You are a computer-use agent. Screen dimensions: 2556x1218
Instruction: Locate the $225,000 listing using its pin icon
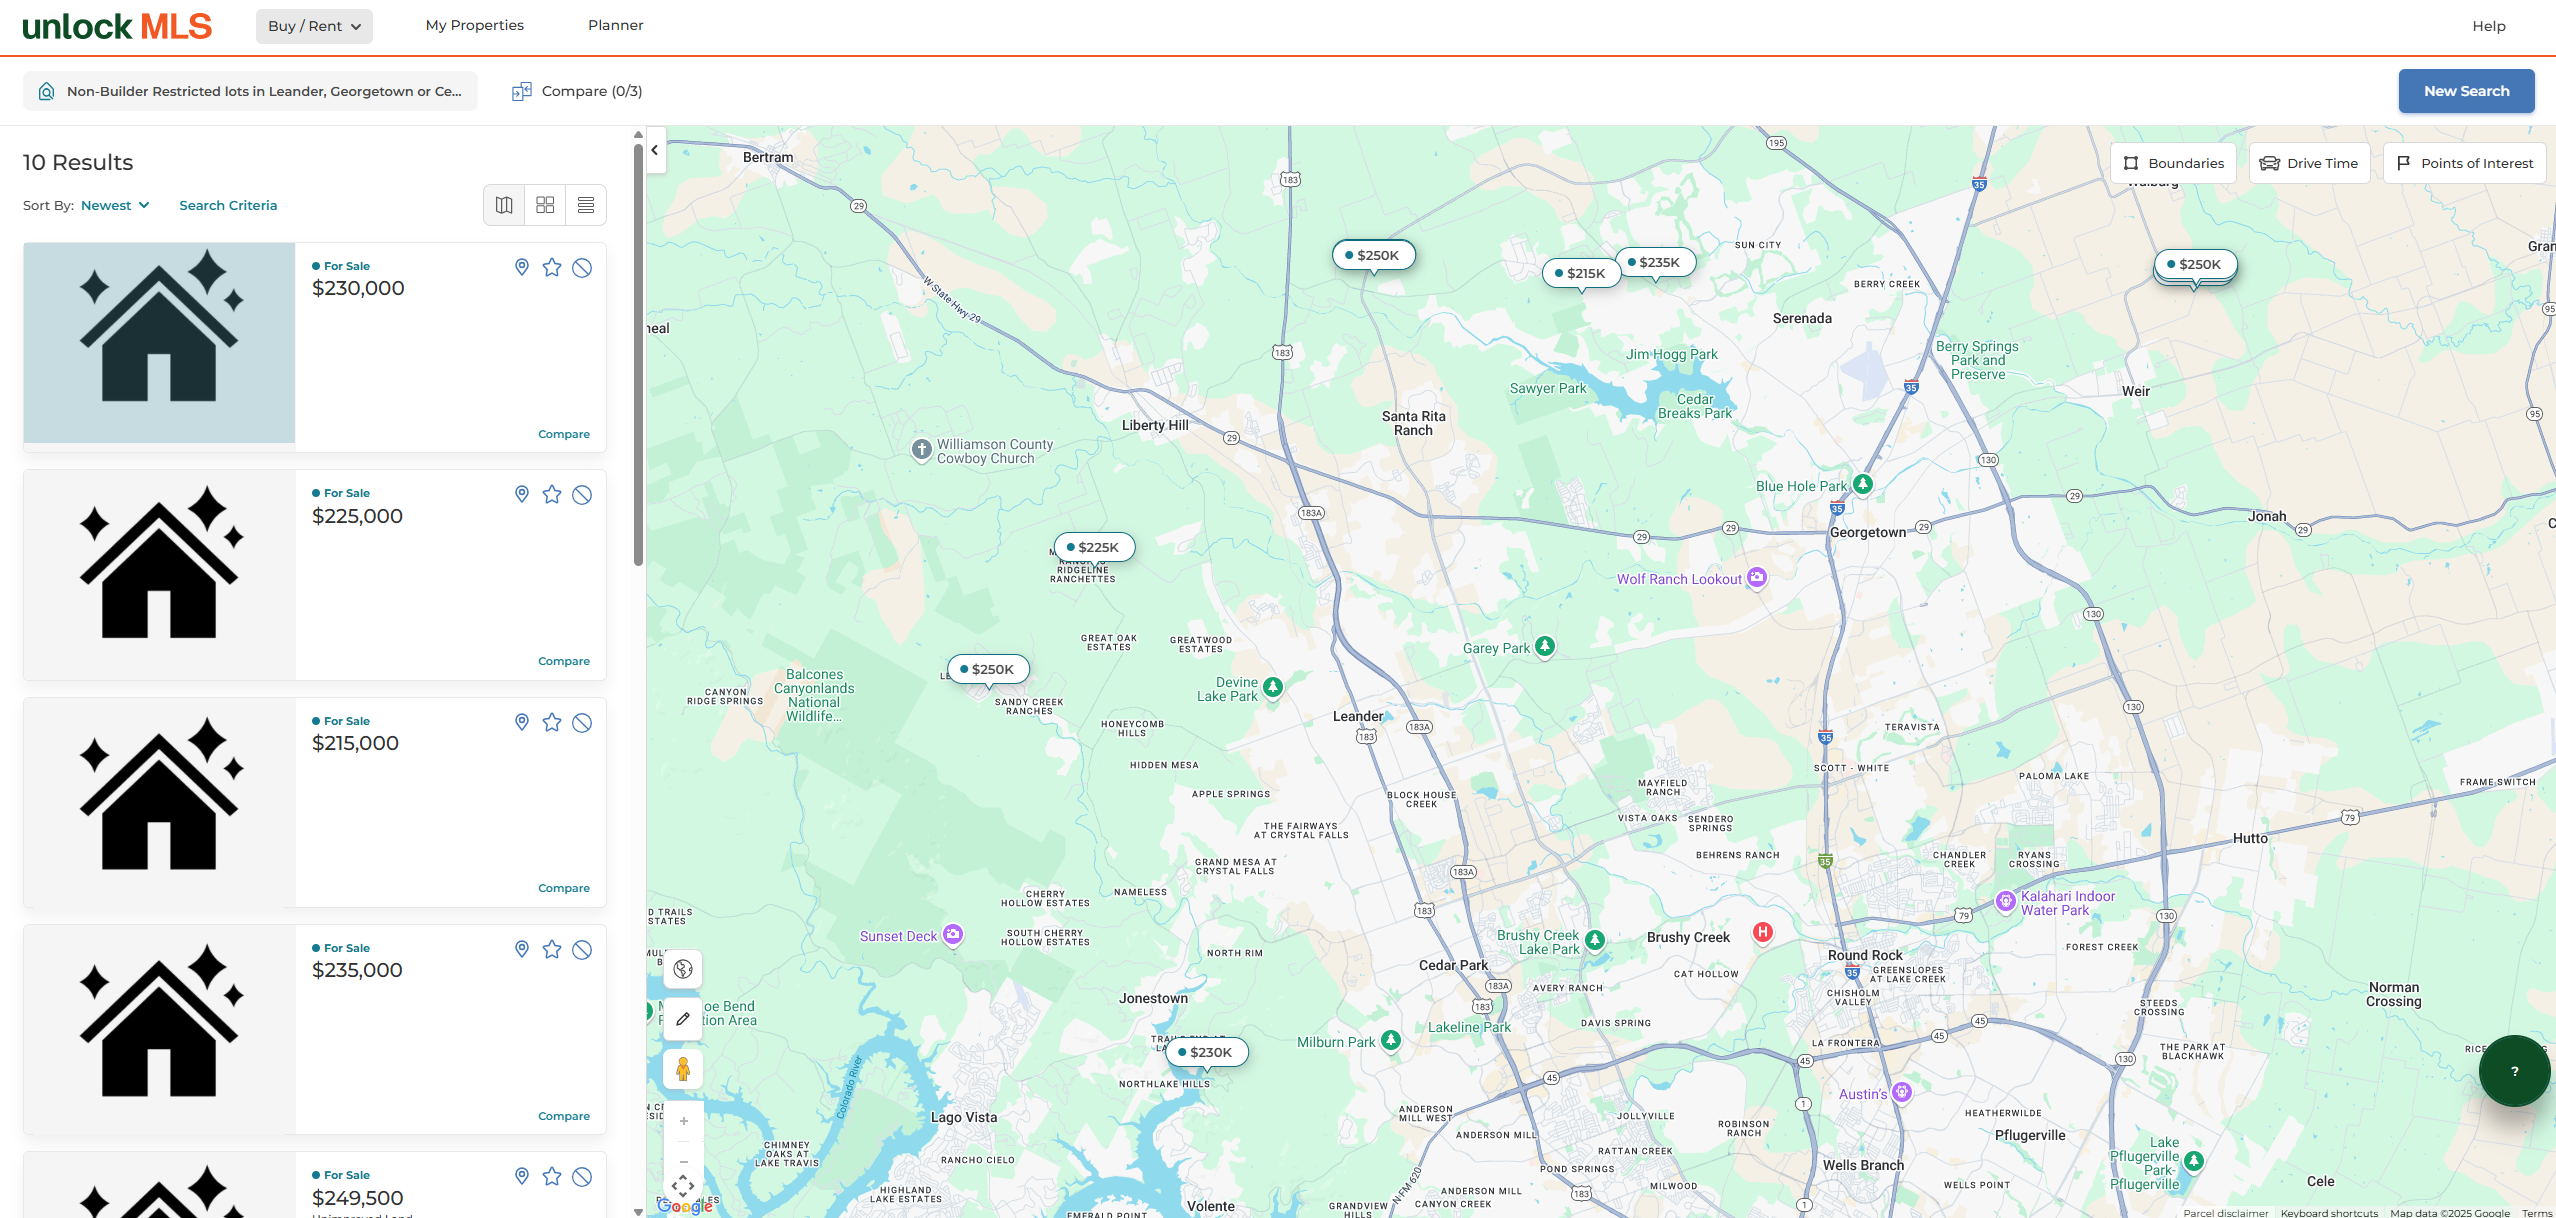click(x=521, y=494)
